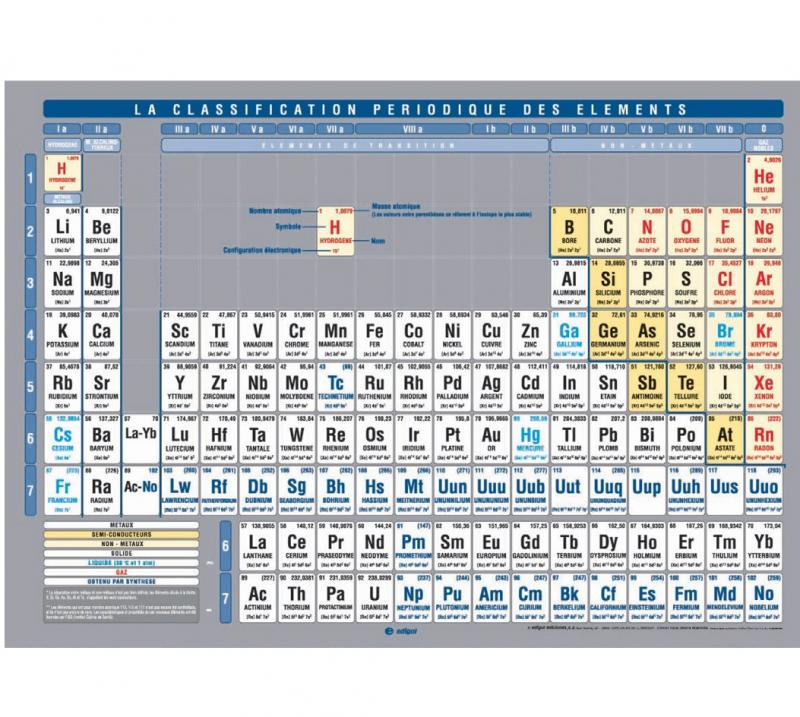Click the Mercure element tile
Viewport: 800px width, 717px height.
[529, 436]
